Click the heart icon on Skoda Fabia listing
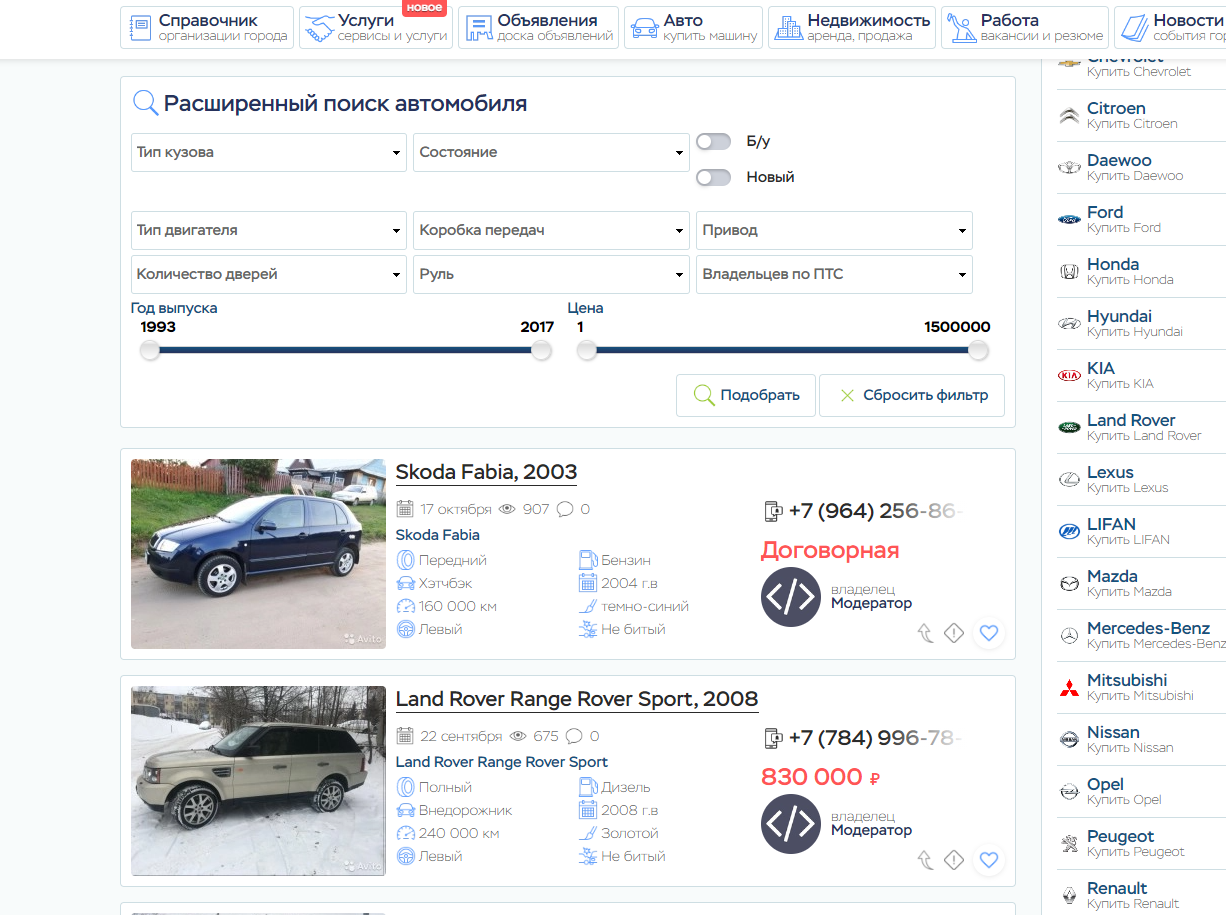Screen dimensions: 1226x915 [989, 633]
